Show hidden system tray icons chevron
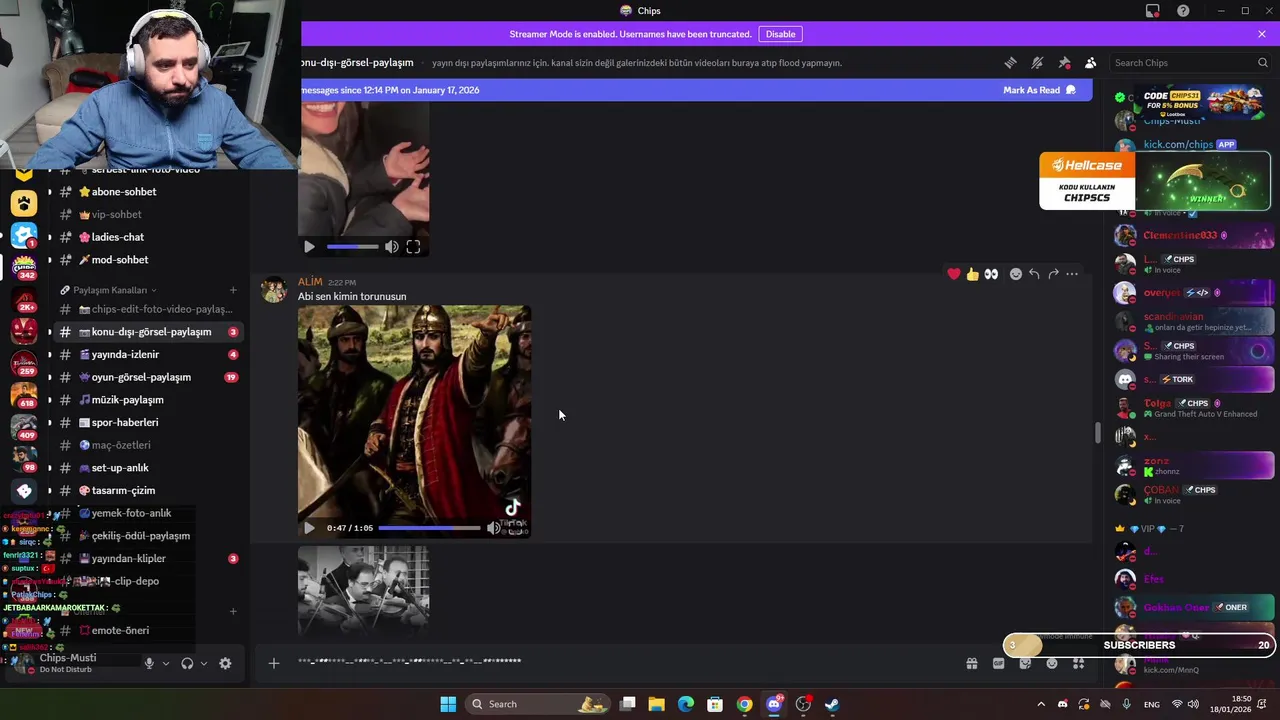The height and width of the screenshot is (720, 1280). [1041, 704]
